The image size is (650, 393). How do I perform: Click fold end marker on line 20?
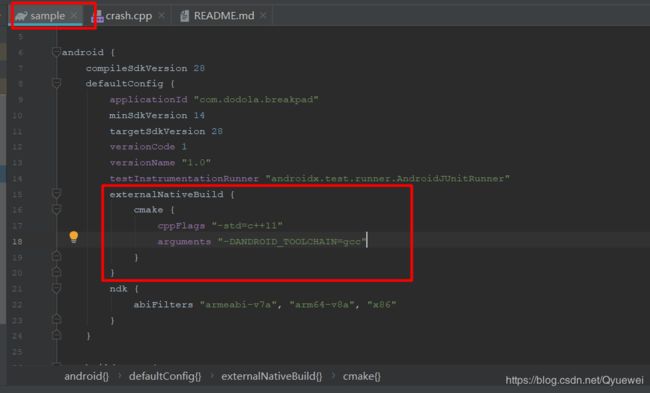pos(57,272)
